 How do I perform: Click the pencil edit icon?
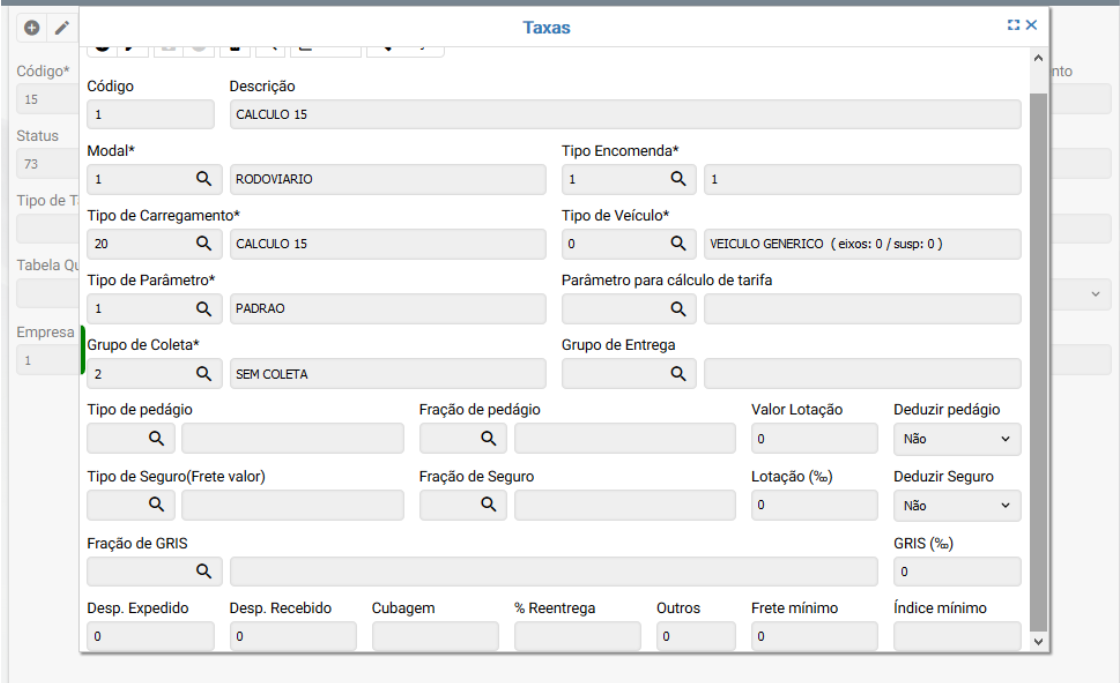click(61, 28)
